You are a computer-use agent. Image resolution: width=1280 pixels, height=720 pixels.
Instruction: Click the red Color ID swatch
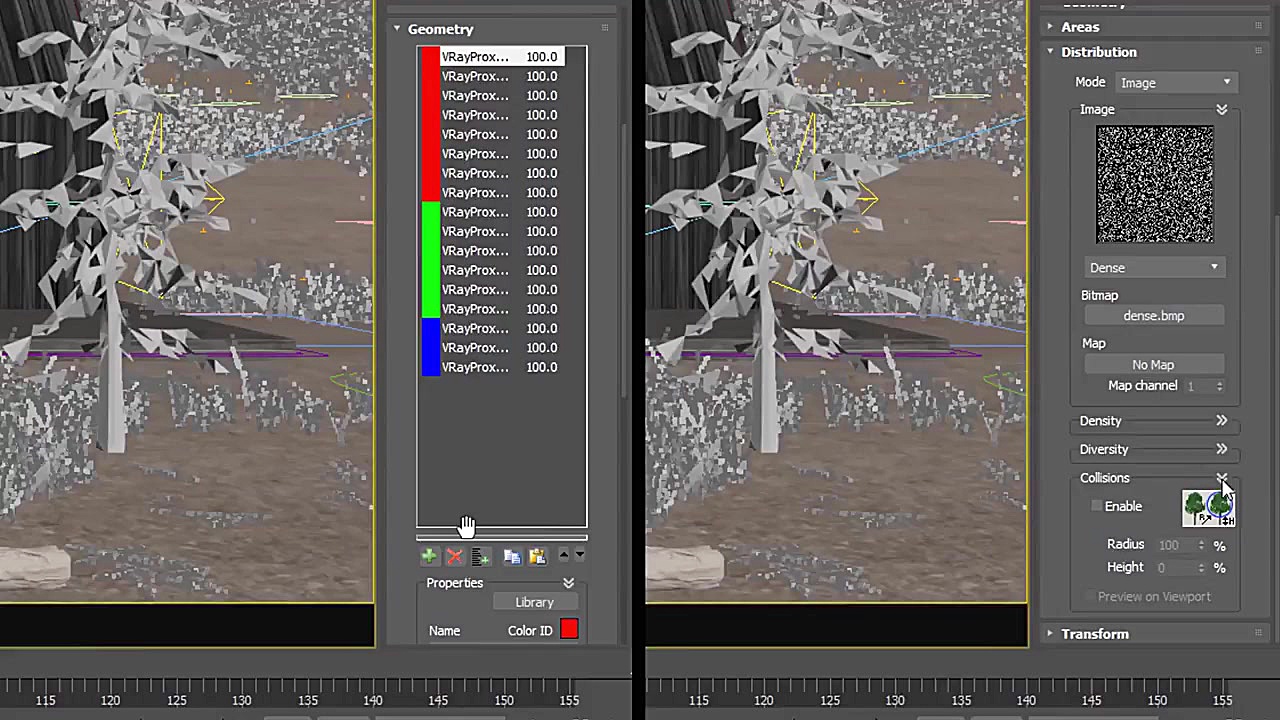coord(569,630)
